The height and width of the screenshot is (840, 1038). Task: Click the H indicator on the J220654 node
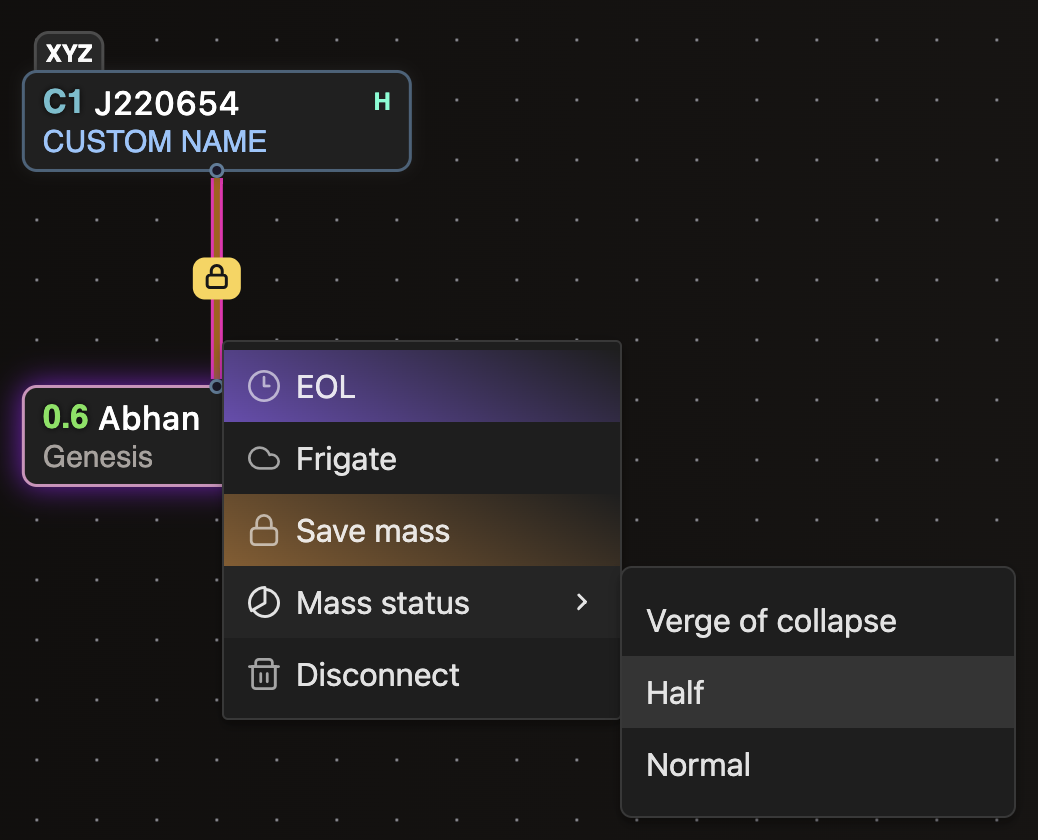[x=381, y=101]
